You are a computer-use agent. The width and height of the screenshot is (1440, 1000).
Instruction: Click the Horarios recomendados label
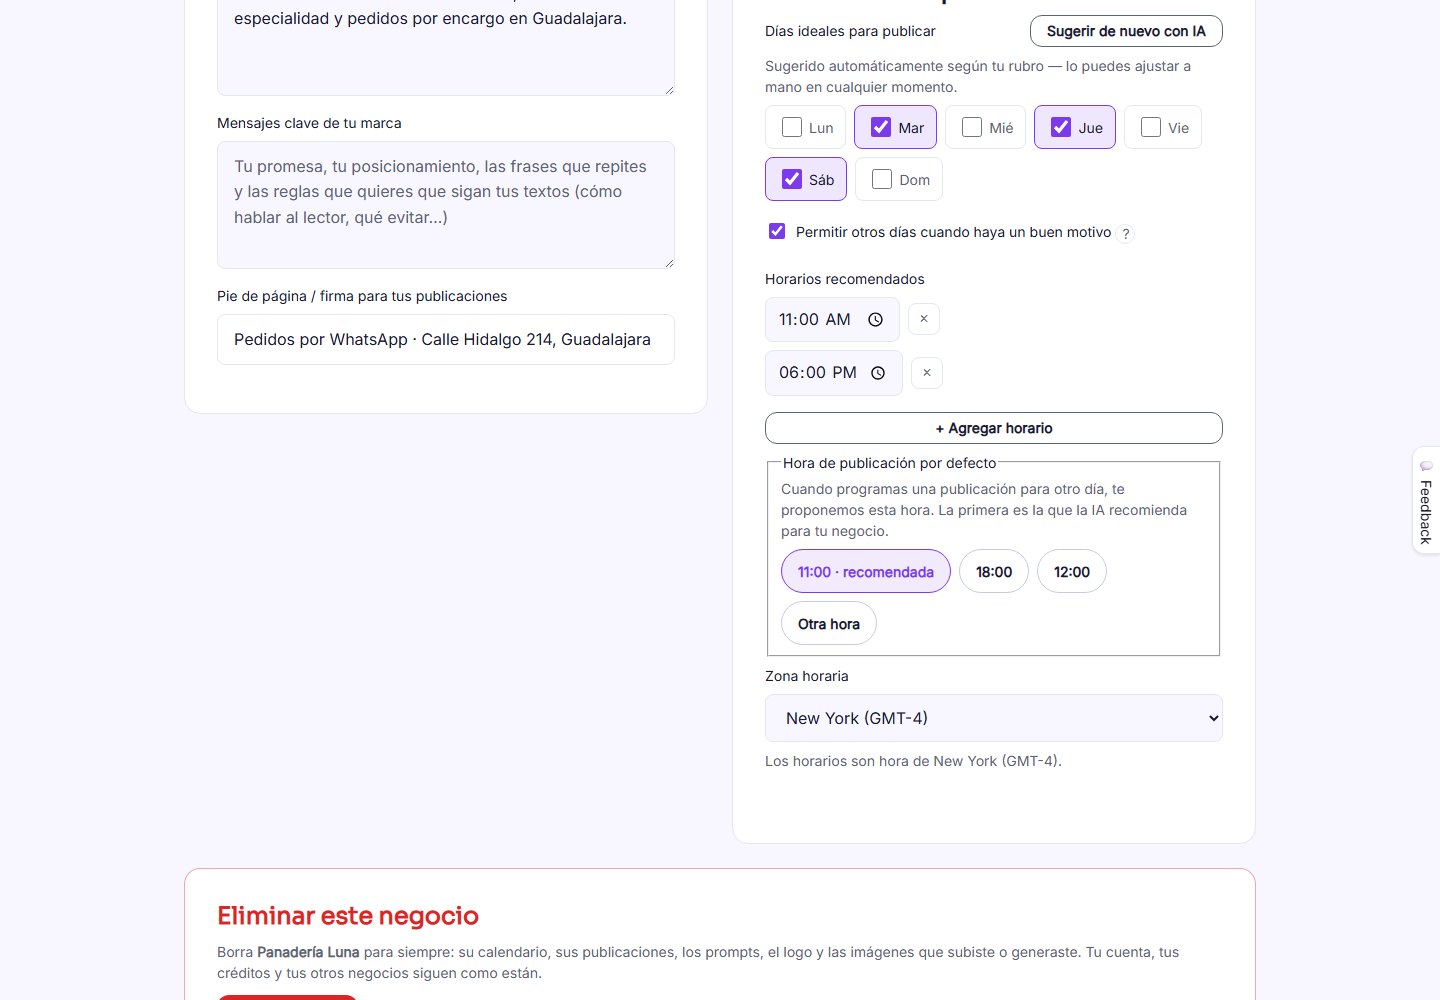(x=845, y=279)
